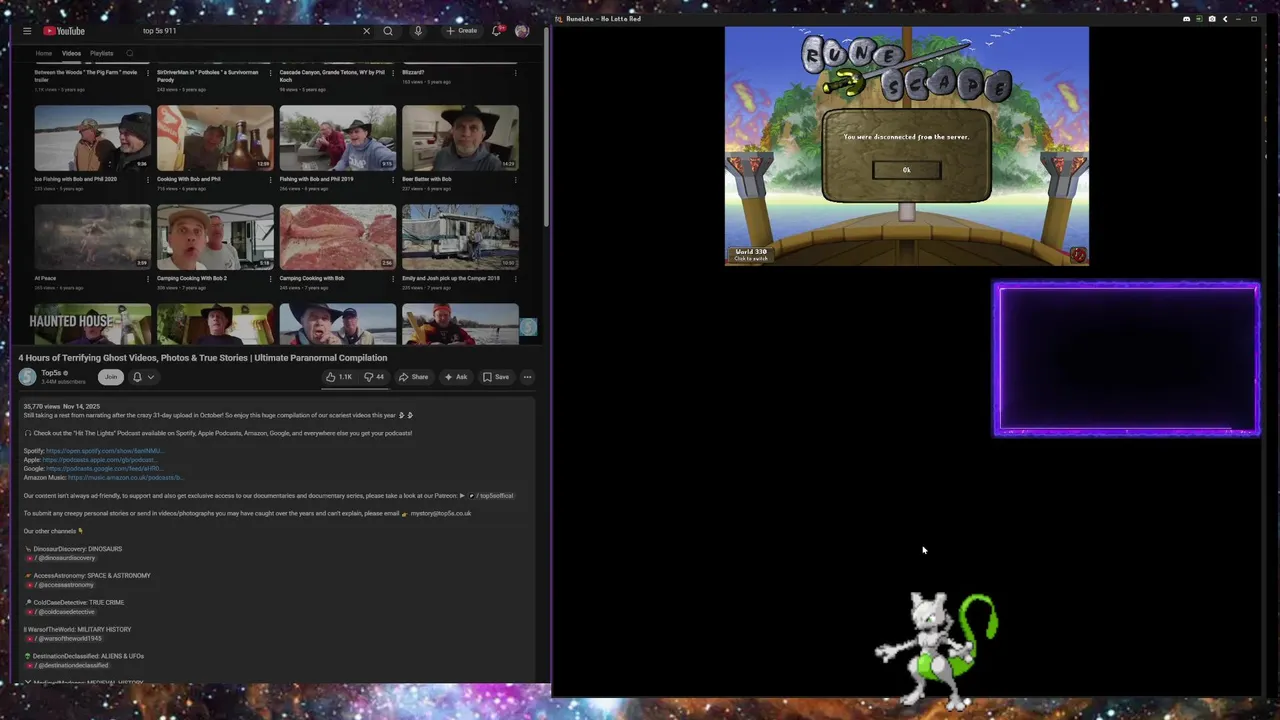The height and width of the screenshot is (720, 1280).
Task: Open options for 'Between the Woods' video
Action: 148,73
